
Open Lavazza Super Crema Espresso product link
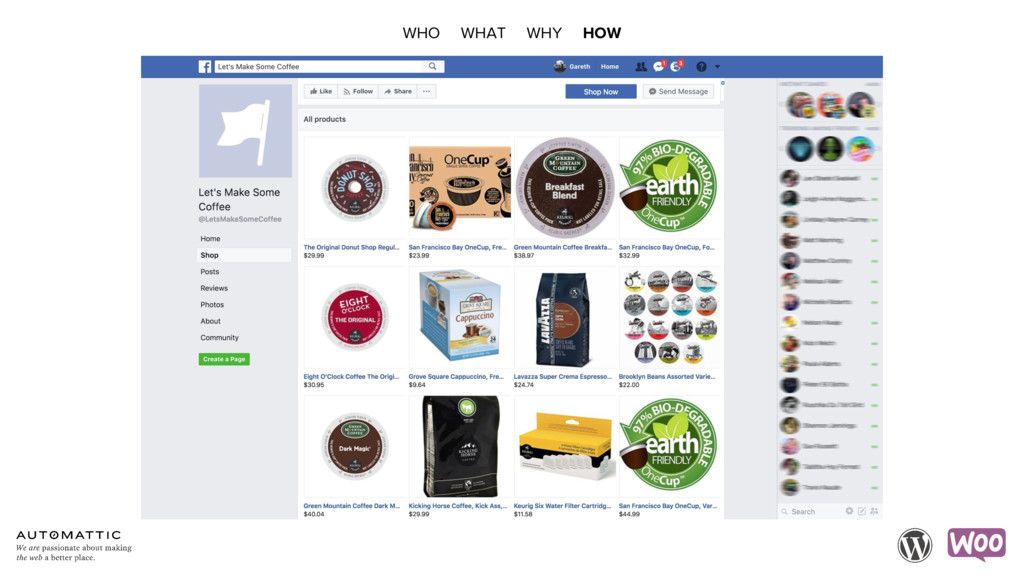point(562,377)
